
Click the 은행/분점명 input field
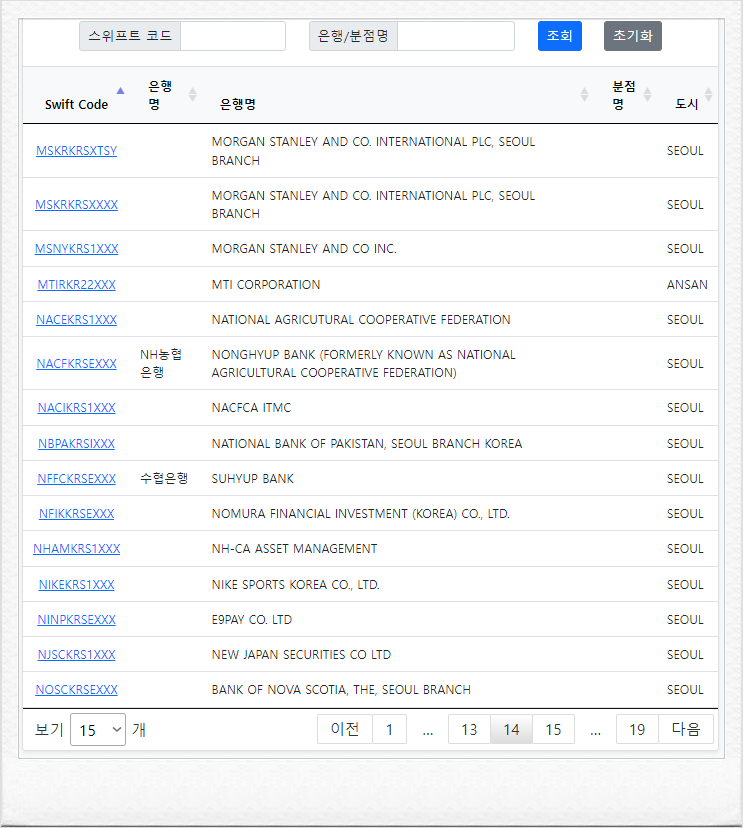pyautogui.click(x=456, y=36)
